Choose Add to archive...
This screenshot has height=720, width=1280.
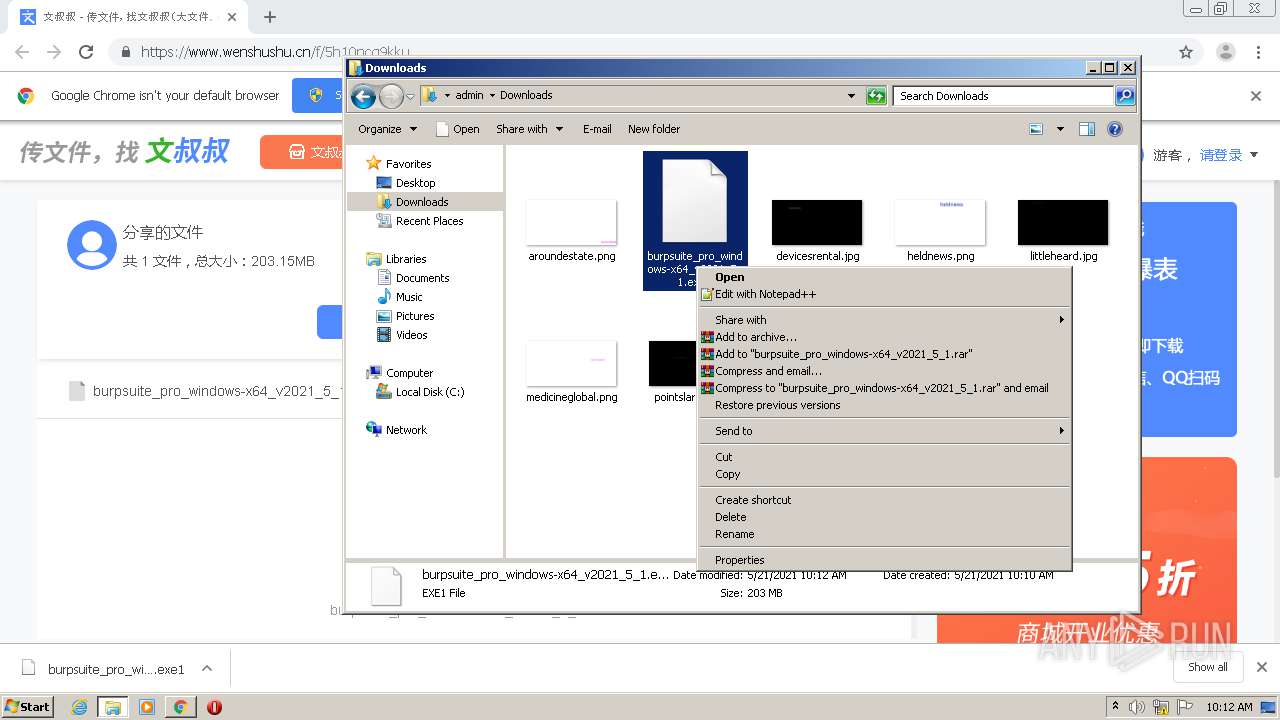coord(884,337)
